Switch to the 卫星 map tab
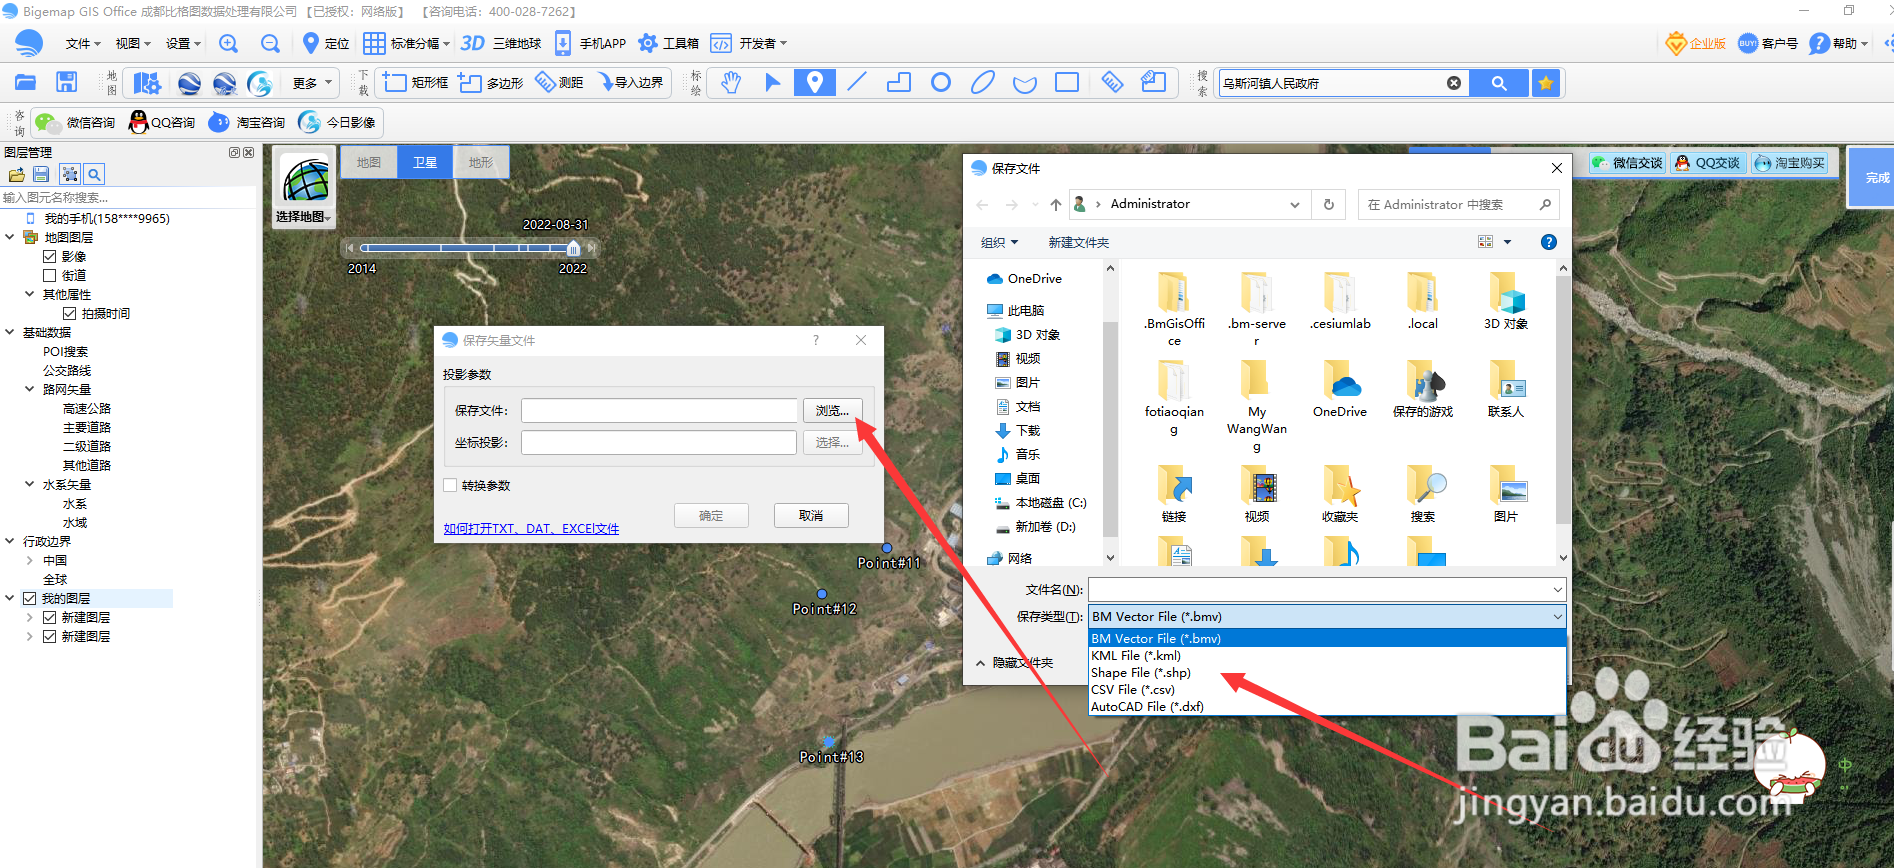Image resolution: width=1894 pixels, height=868 pixels. [425, 162]
